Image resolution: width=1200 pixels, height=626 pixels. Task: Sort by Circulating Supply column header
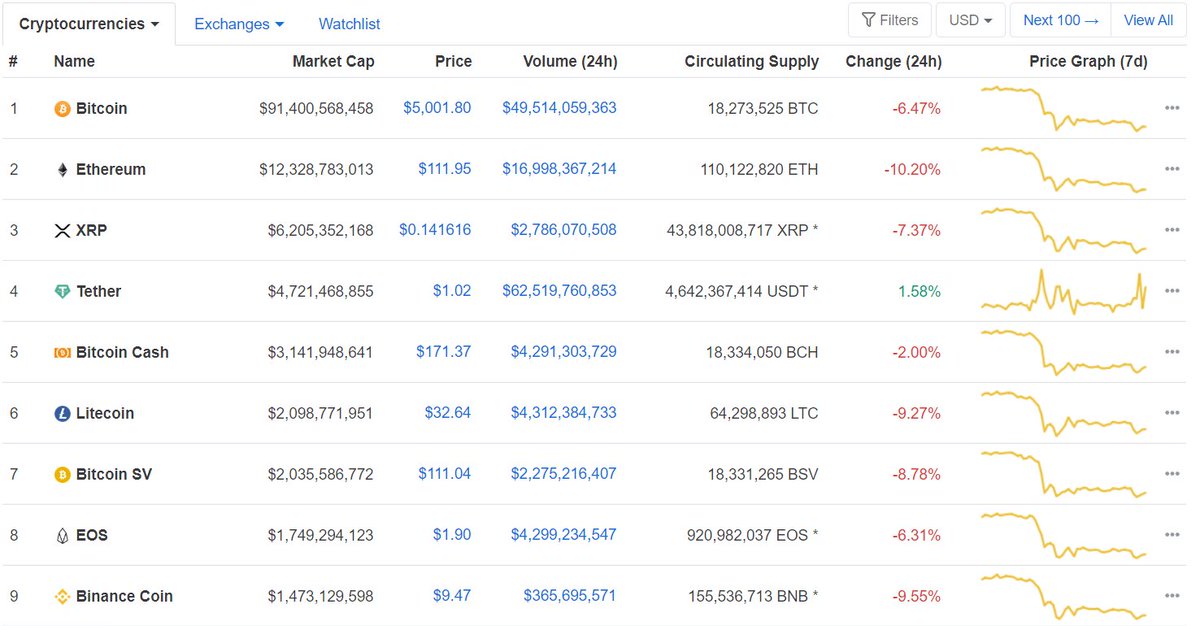pos(752,62)
